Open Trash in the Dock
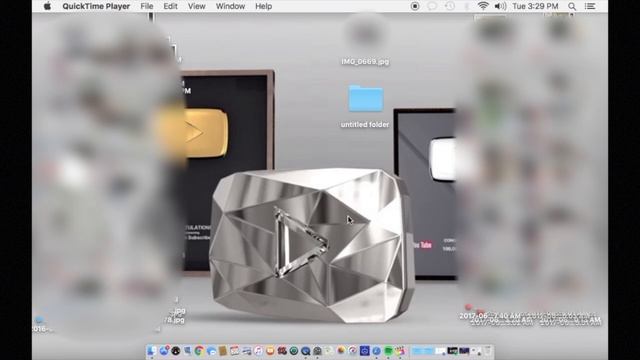This screenshot has height=360, width=640. coord(487,351)
